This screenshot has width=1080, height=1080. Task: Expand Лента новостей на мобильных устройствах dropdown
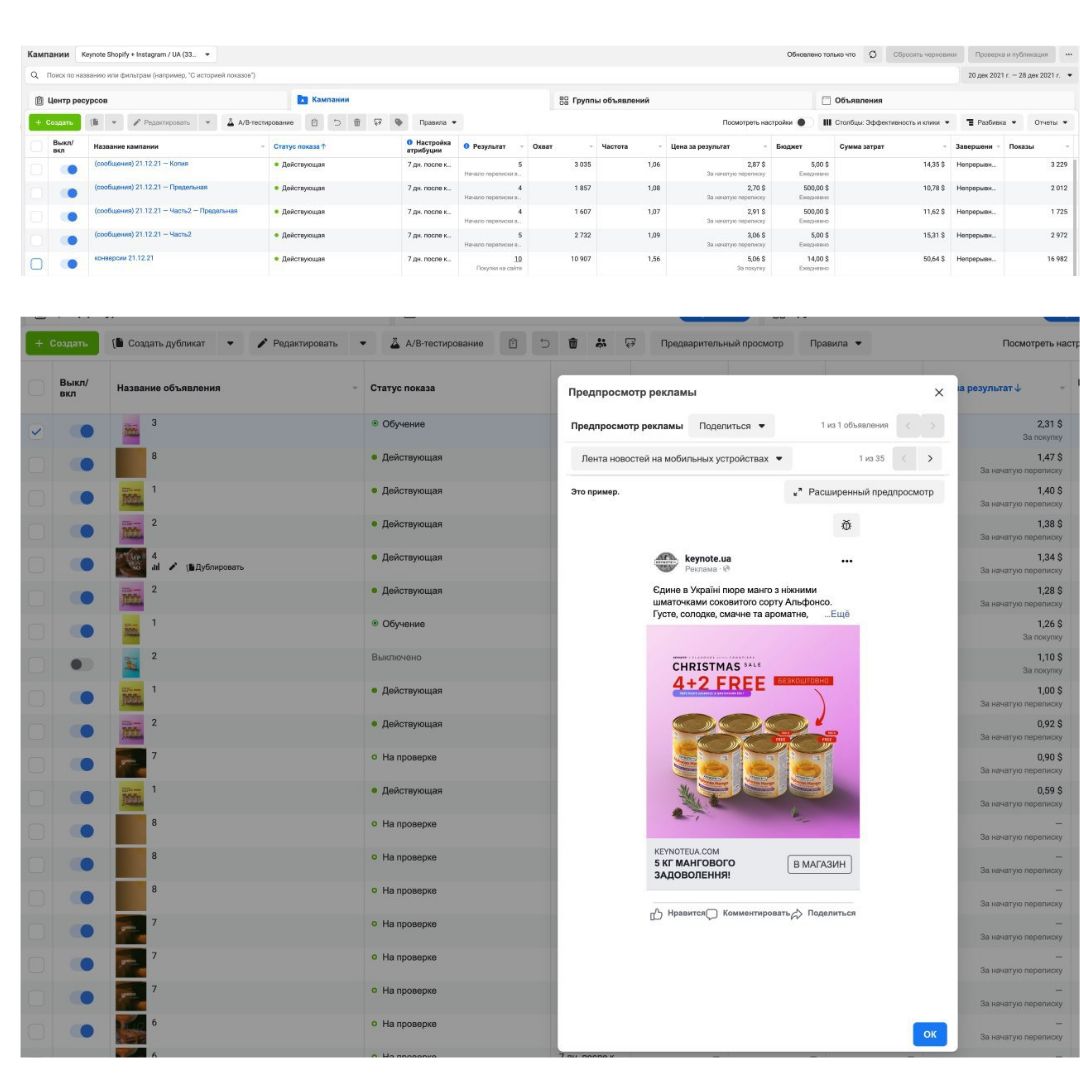681,458
